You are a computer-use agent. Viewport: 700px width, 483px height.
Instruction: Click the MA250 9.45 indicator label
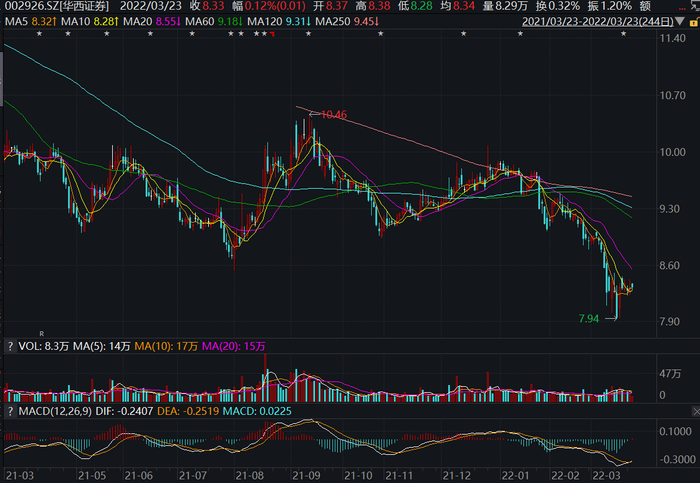point(347,21)
